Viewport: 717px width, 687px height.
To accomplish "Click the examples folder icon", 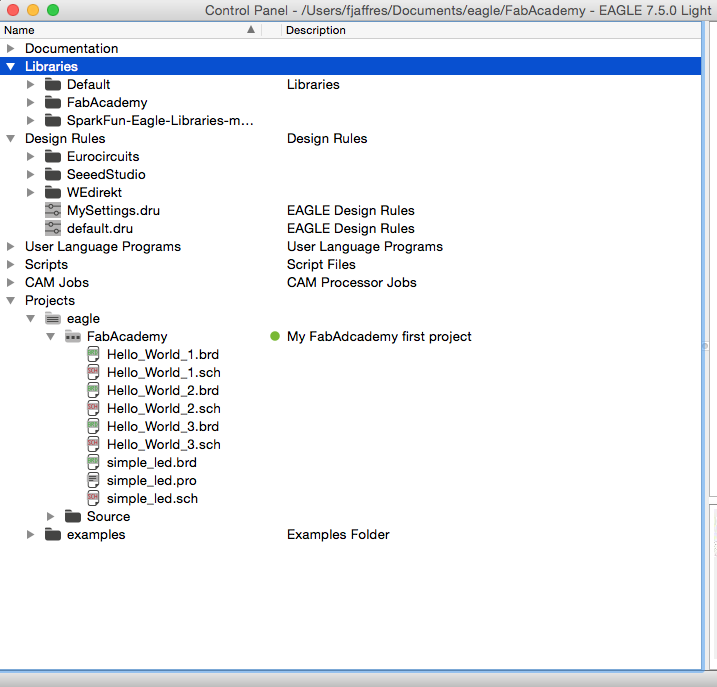I will [53, 534].
